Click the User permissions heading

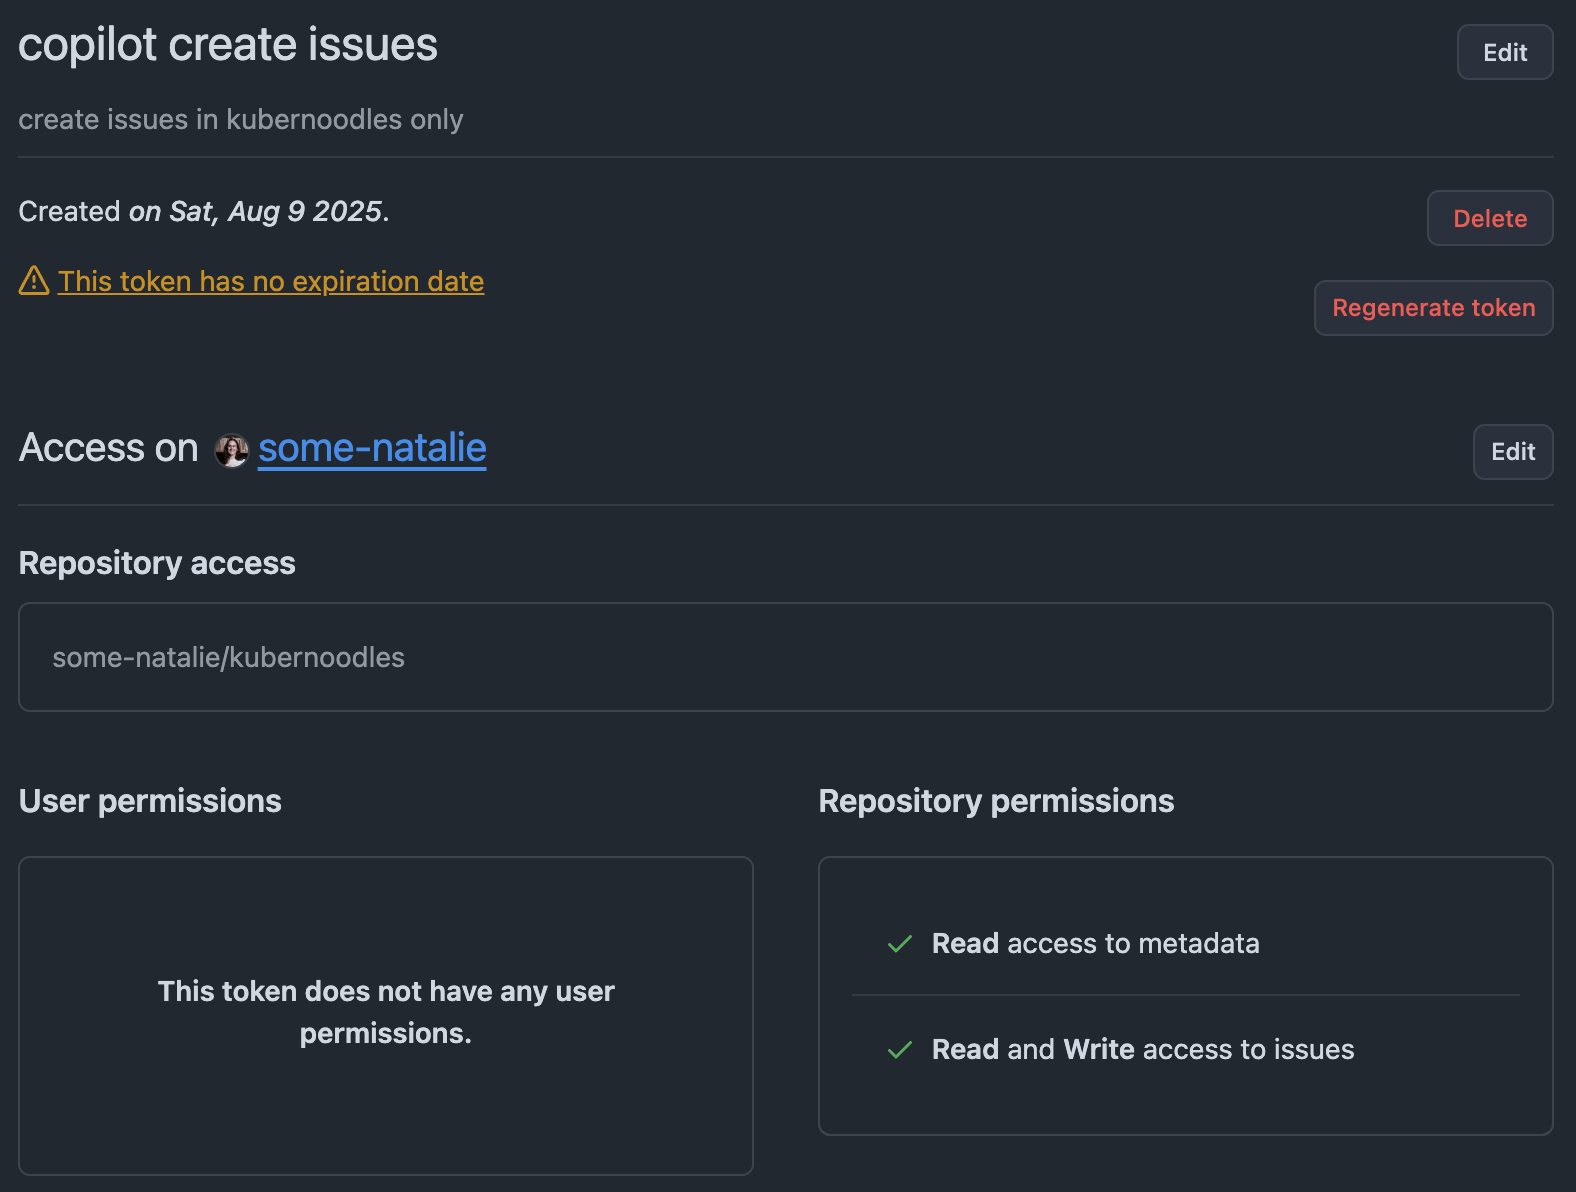click(x=150, y=801)
